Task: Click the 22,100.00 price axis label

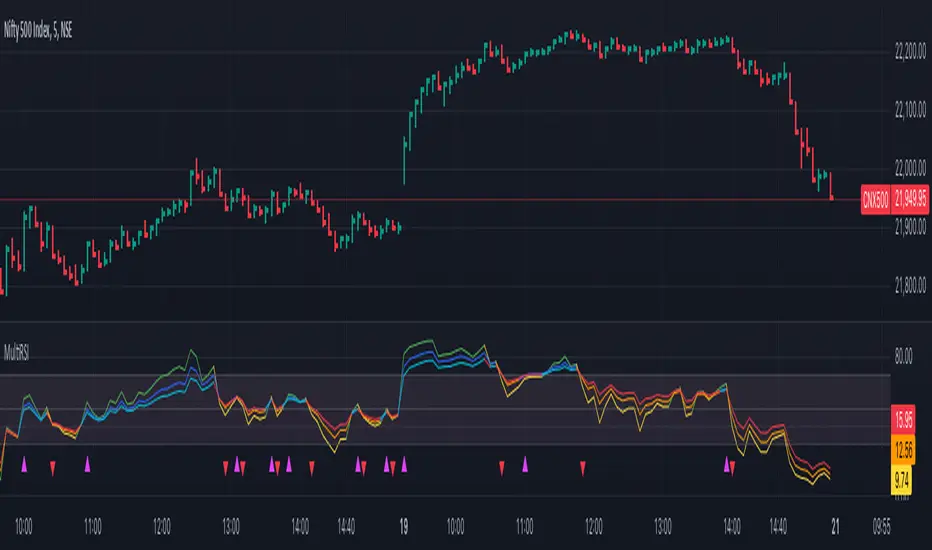Action: click(910, 109)
